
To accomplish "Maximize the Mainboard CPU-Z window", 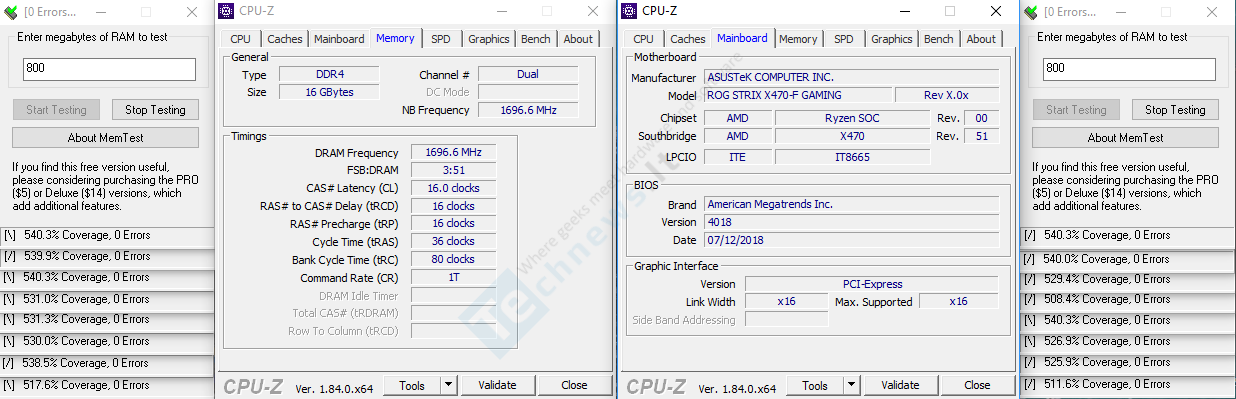I will [x=950, y=12].
